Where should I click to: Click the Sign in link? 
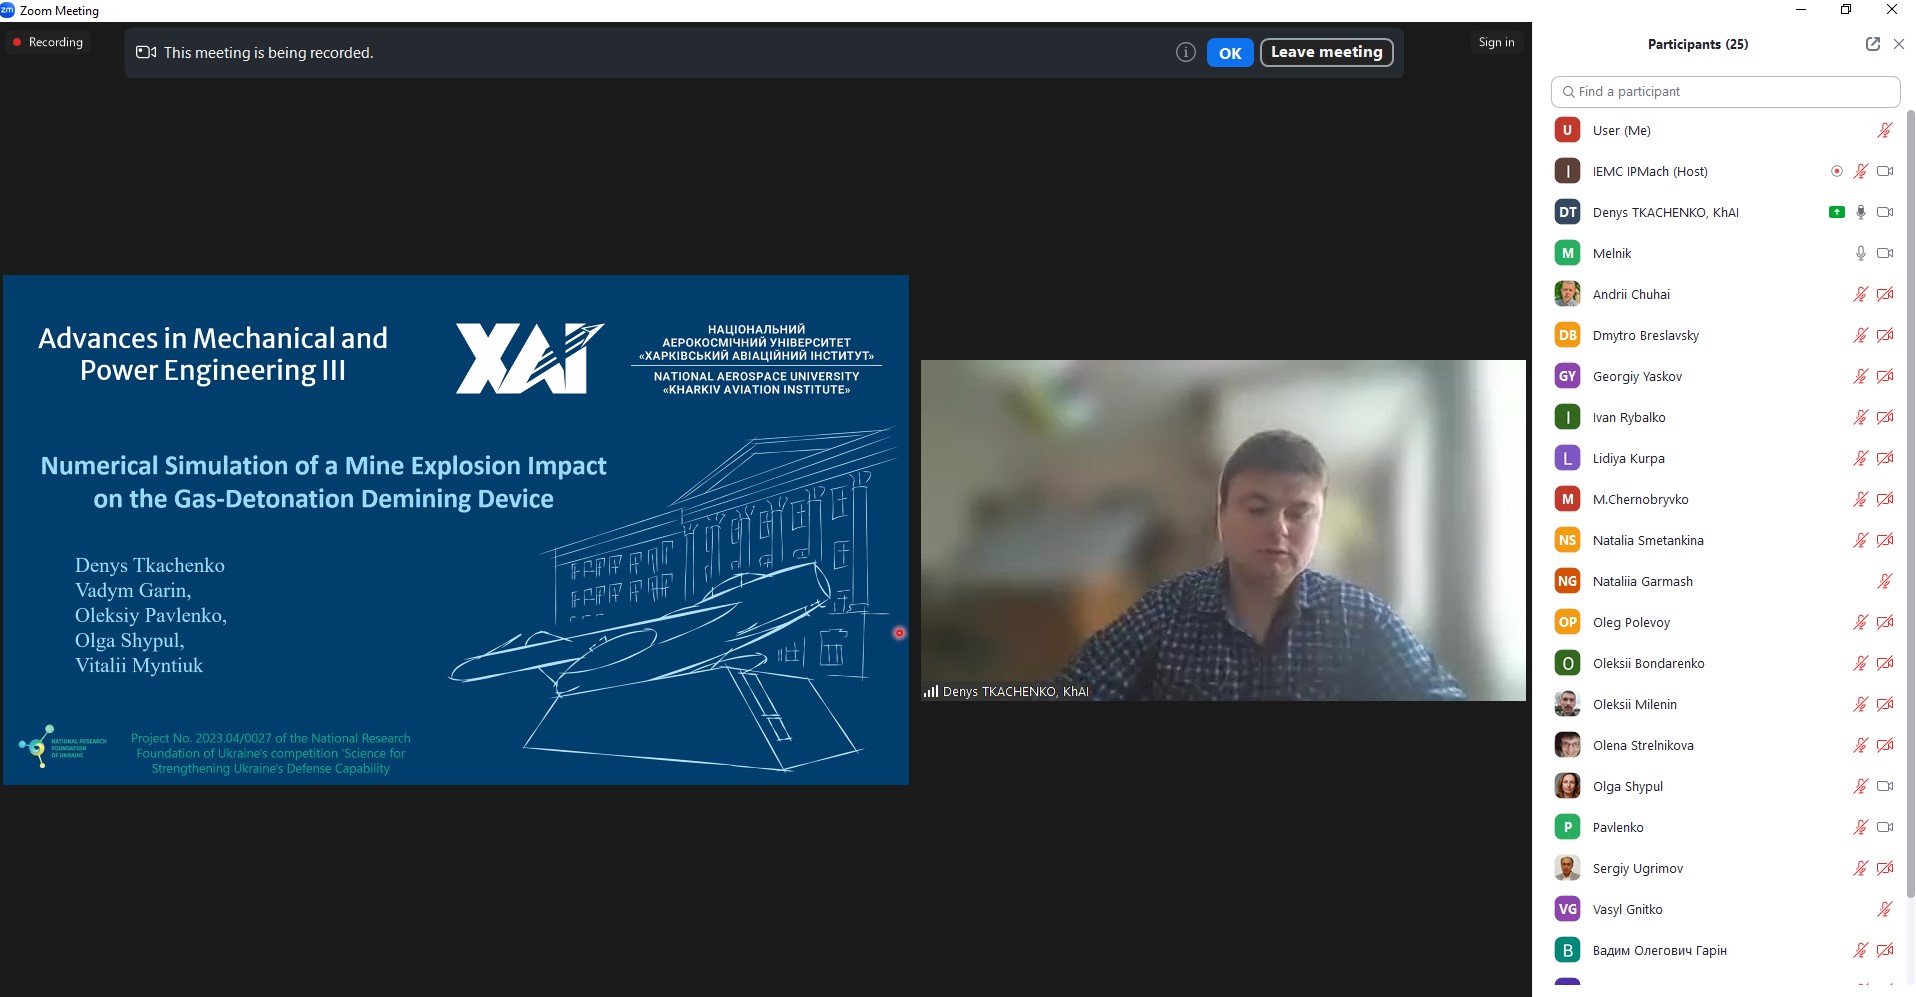click(x=1496, y=42)
